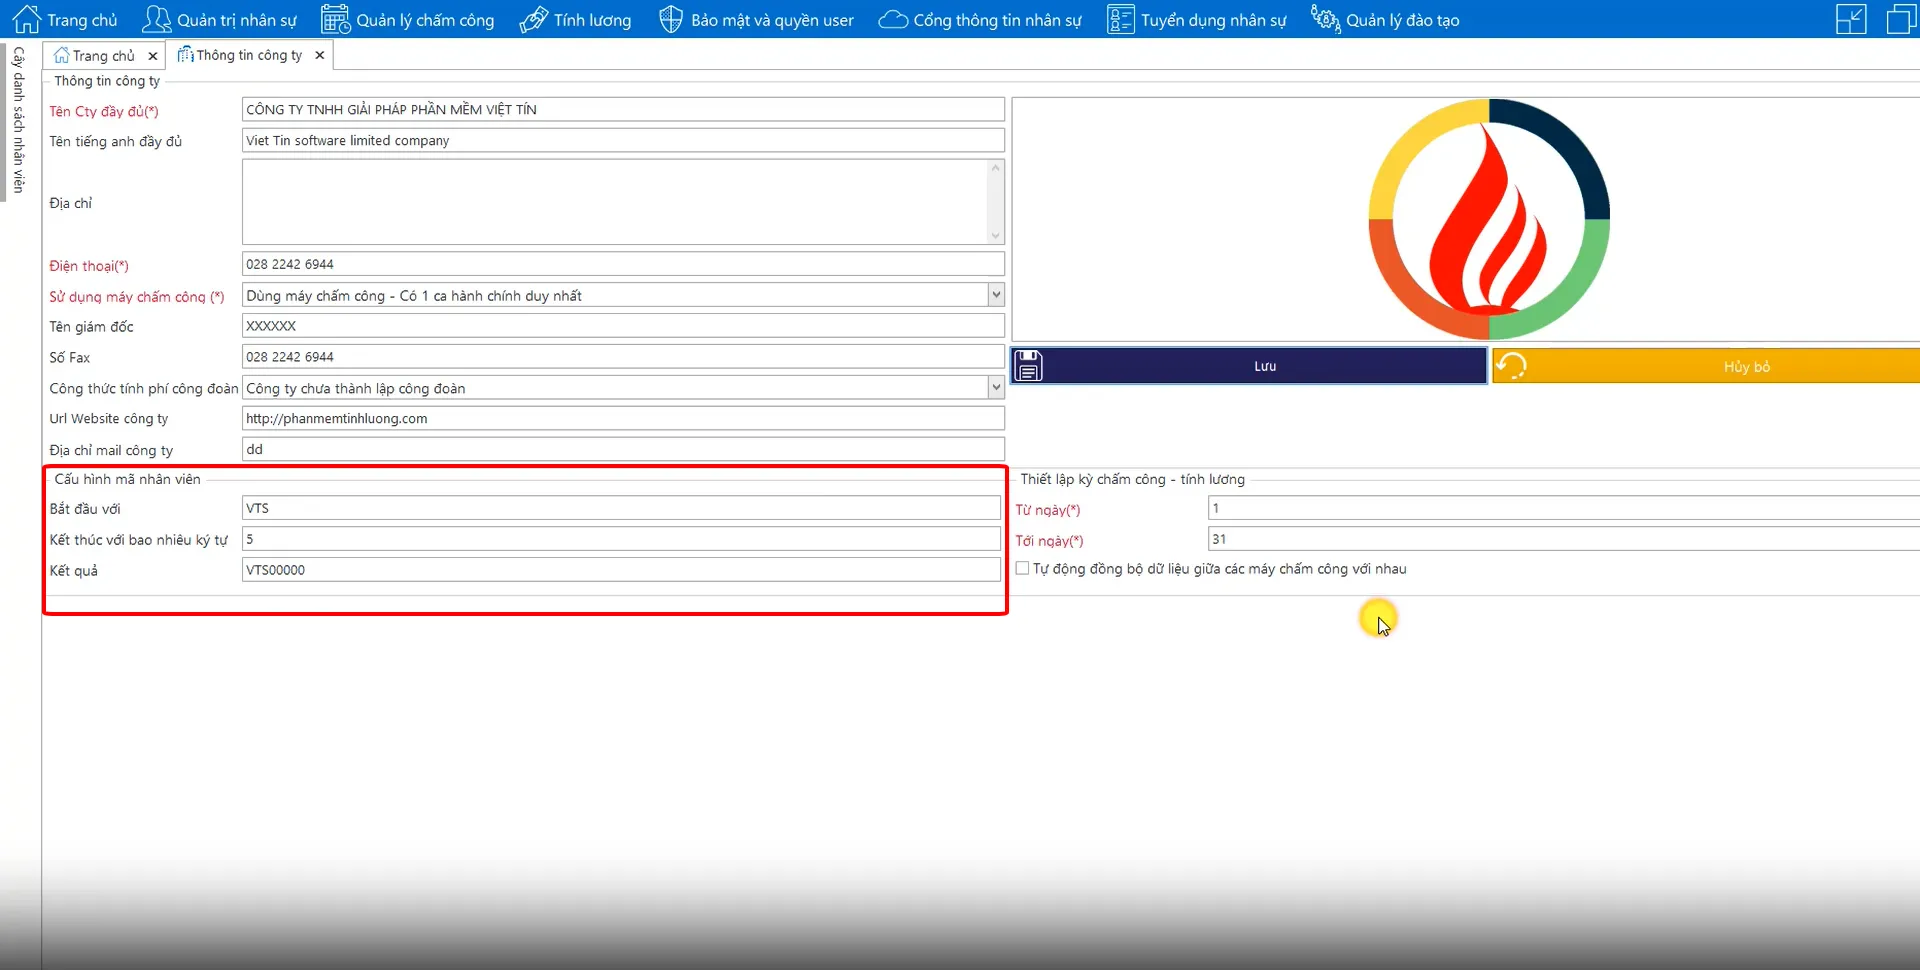Click the Url Website công ty field

(623, 418)
